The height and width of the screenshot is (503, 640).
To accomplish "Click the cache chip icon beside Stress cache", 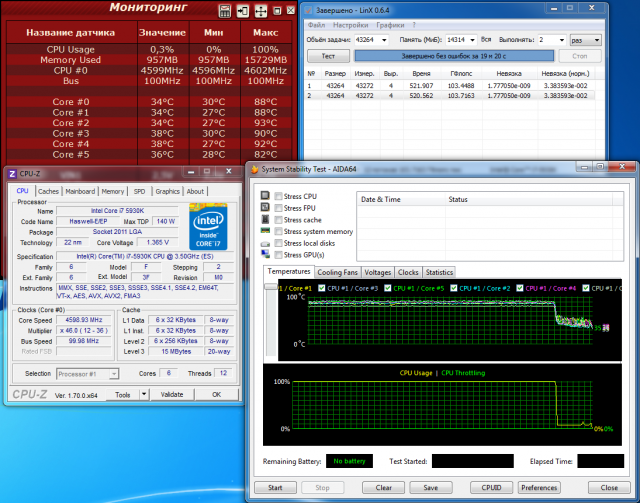I will coord(265,219).
